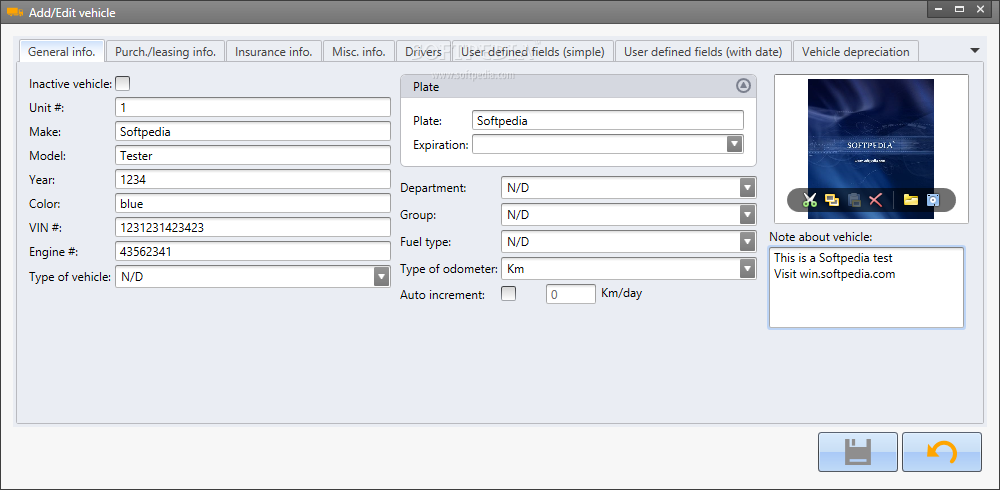
Task: Copy the vehicle picture using copy icon
Action: pos(832,200)
